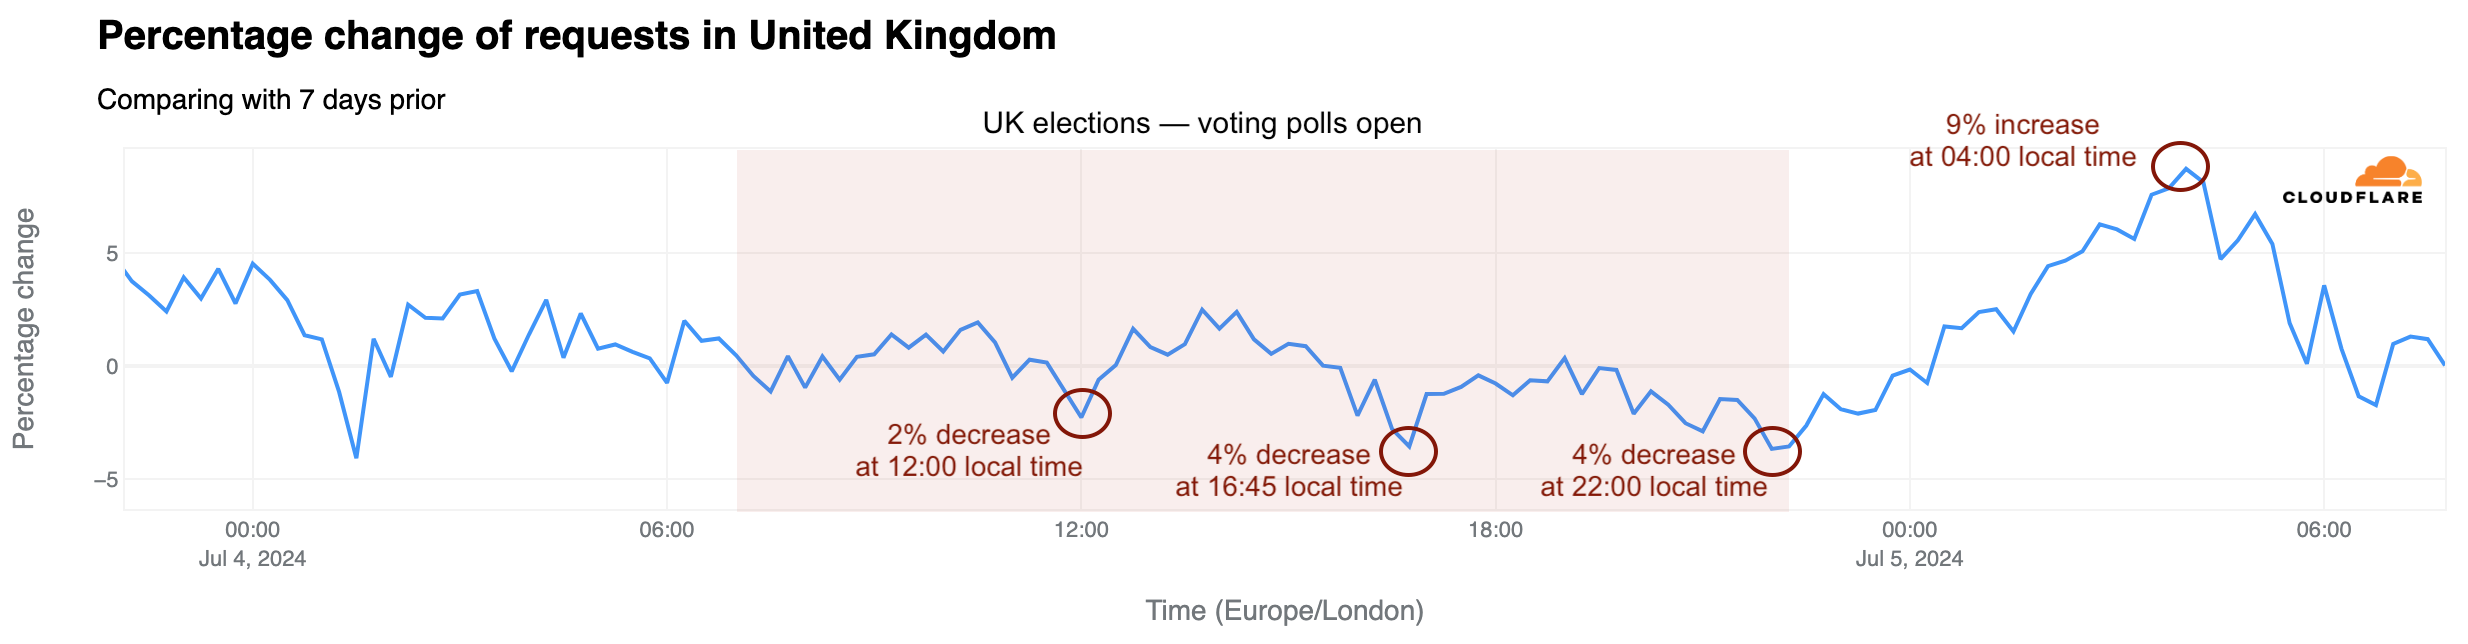
Task: Click the circle marking the 16:45 dip
Action: [x=1408, y=451]
